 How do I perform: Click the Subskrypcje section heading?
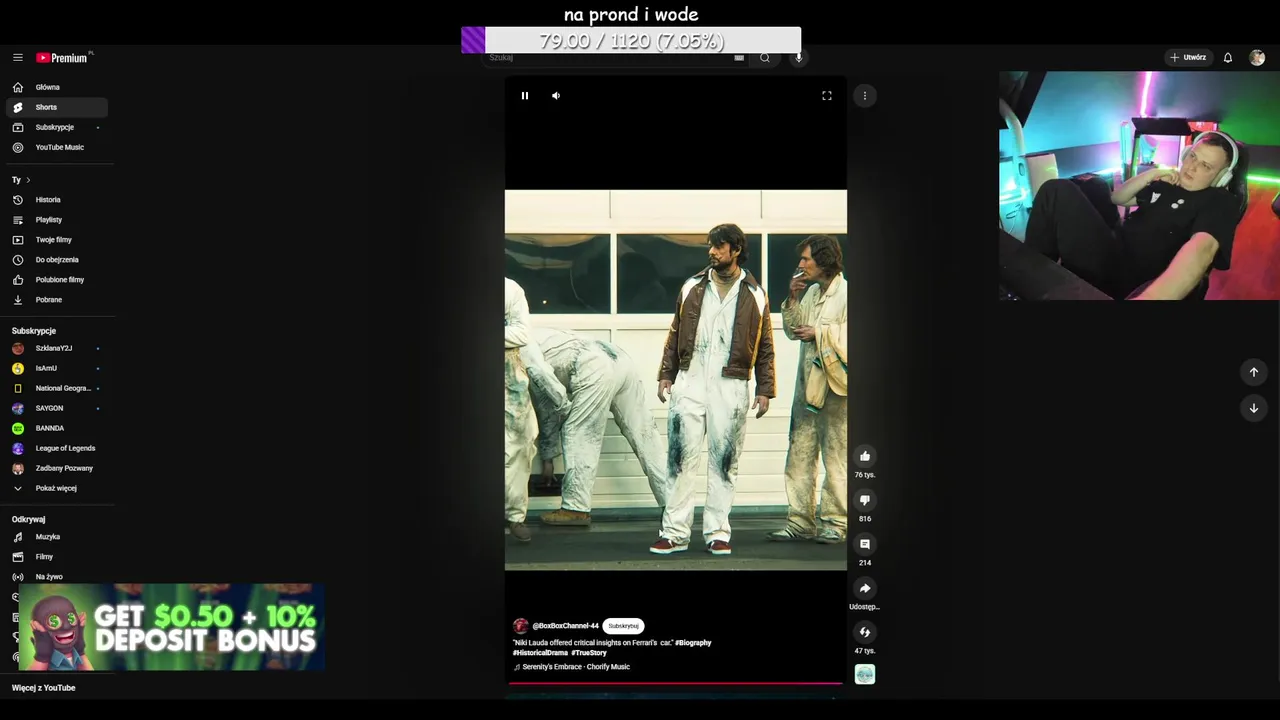(34, 331)
